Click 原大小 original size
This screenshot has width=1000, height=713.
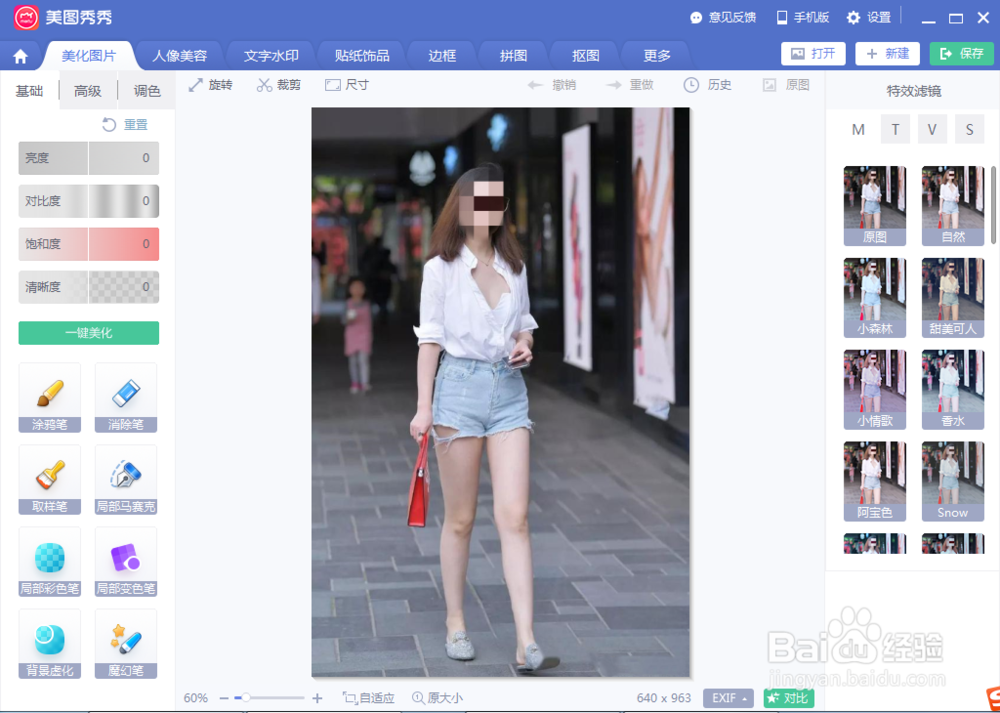438,698
